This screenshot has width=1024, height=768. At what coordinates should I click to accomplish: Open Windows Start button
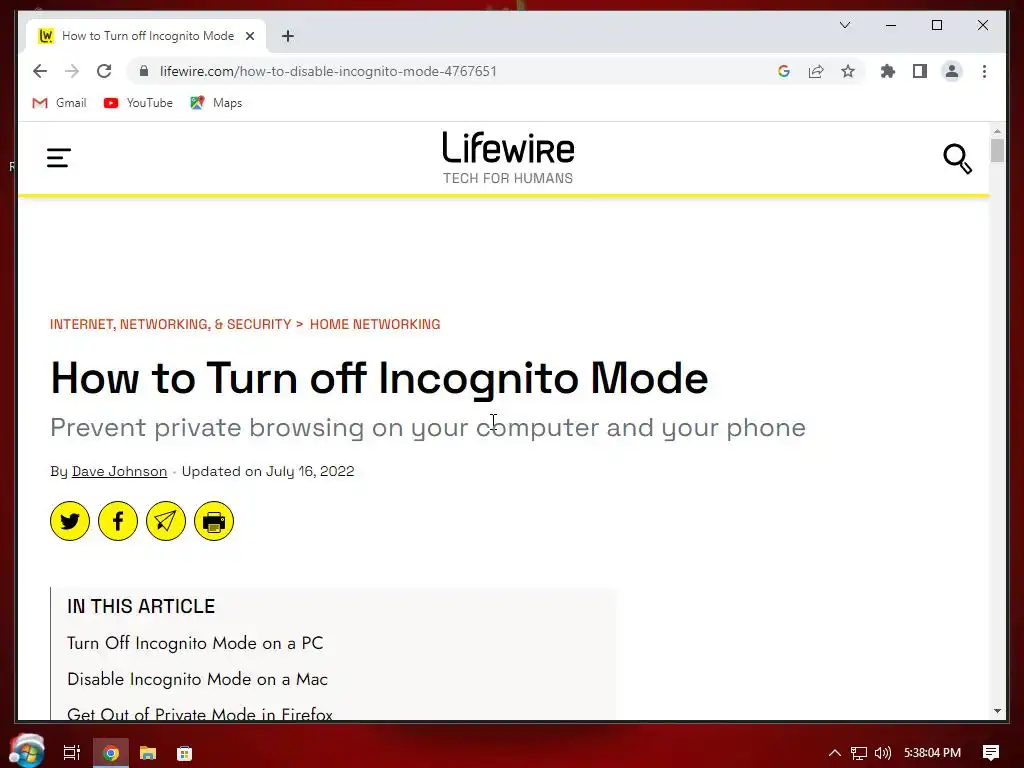(x=27, y=752)
